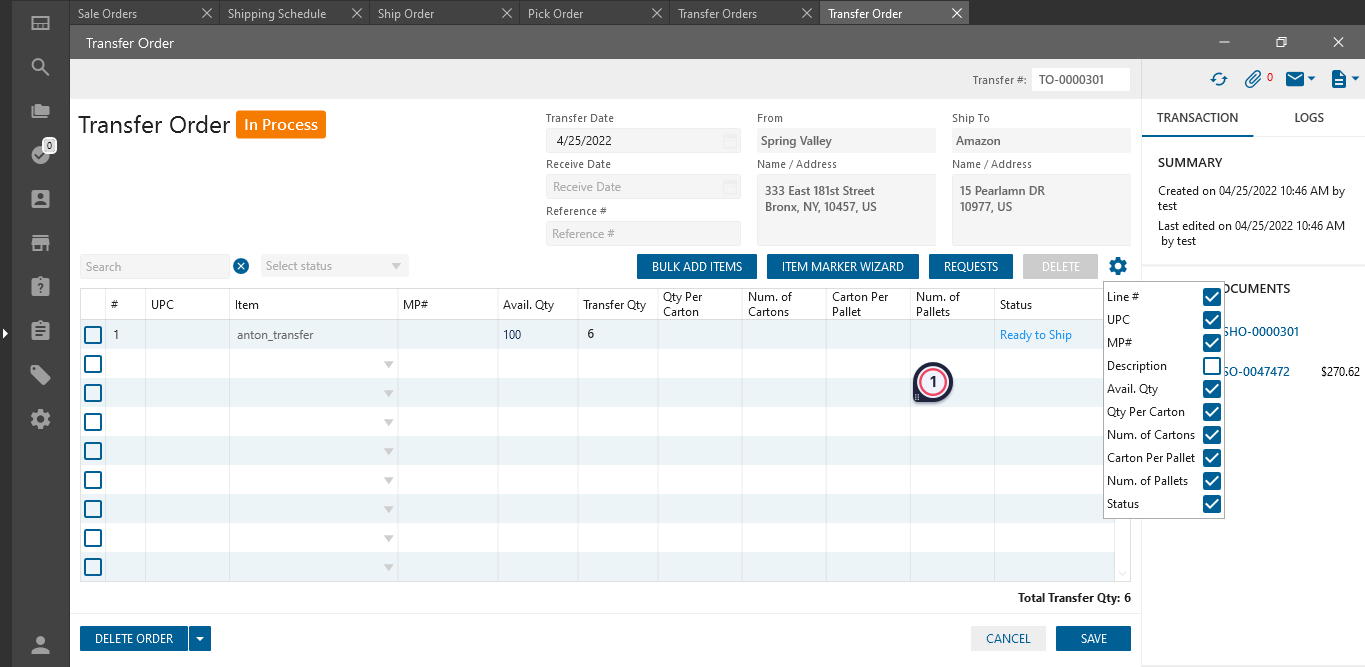The height and width of the screenshot is (667, 1365).
Task: Uncheck the UPC column checkbox
Action: click(x=1211, y=320)
